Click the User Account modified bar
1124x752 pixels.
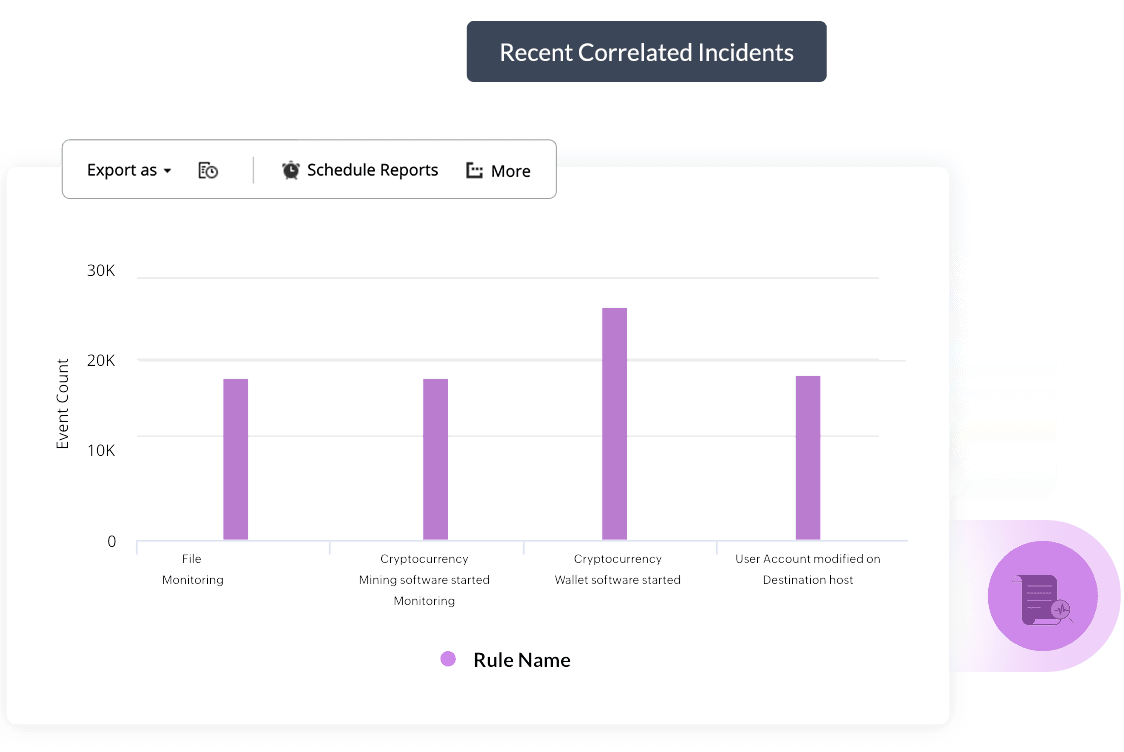(x=808, y=458)
